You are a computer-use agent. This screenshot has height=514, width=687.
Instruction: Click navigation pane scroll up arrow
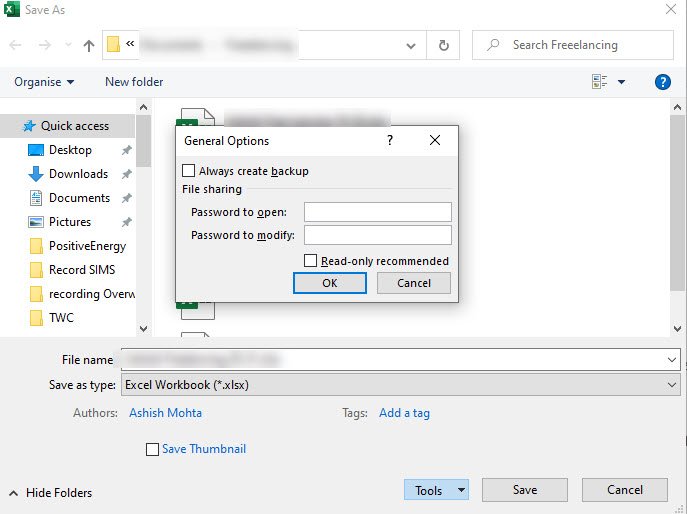[x=143, y=107]
